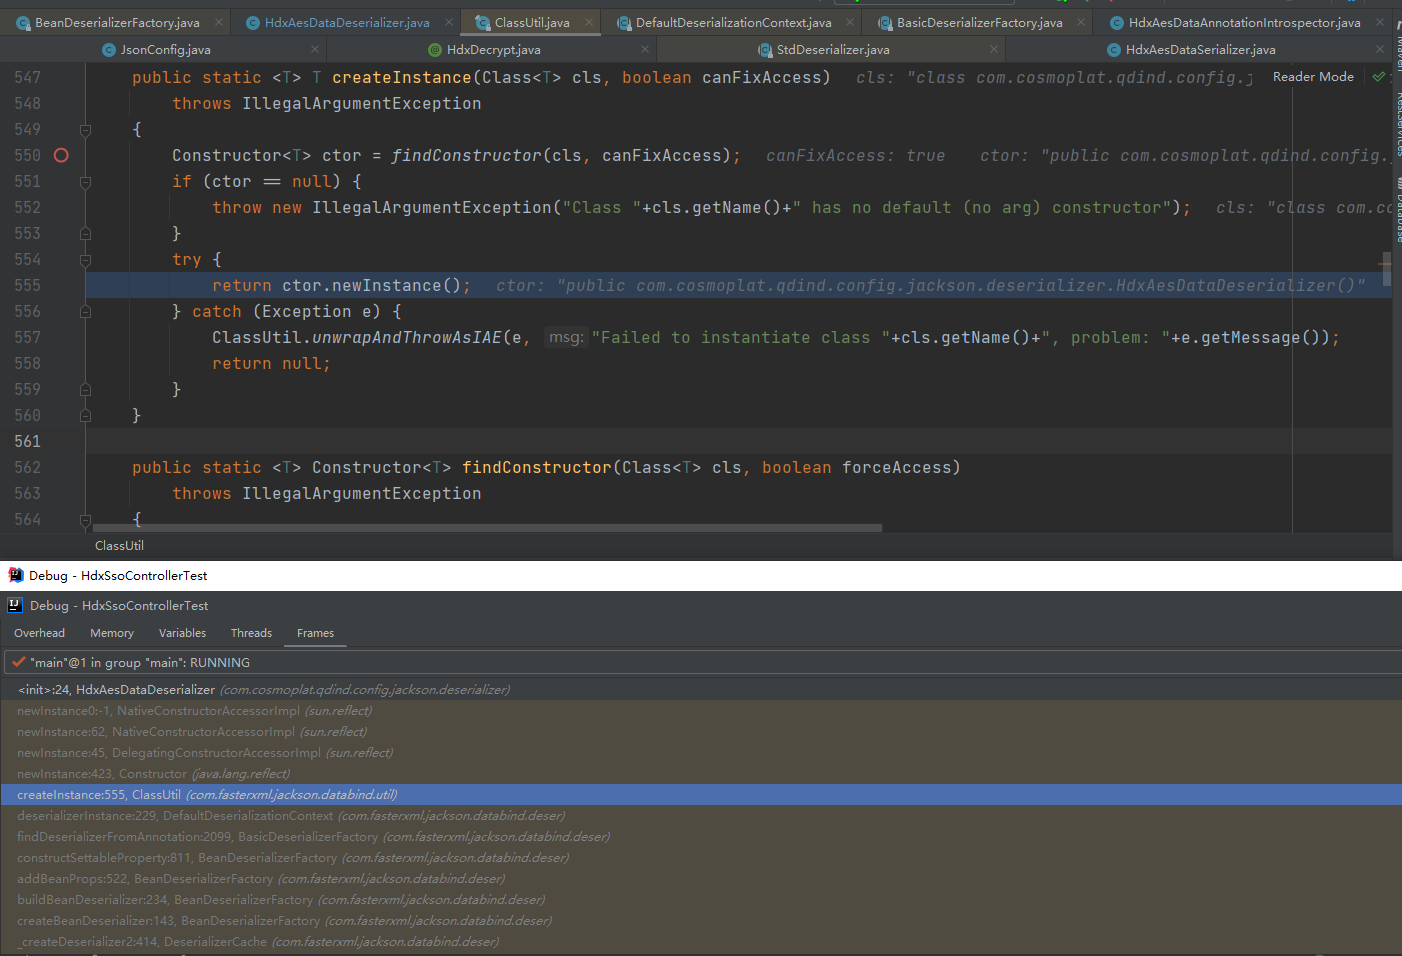Screen dimensions: 1402x956
Task: Close the DefaultDeserializationContext.java tab
Action: [x=850, y=22]
